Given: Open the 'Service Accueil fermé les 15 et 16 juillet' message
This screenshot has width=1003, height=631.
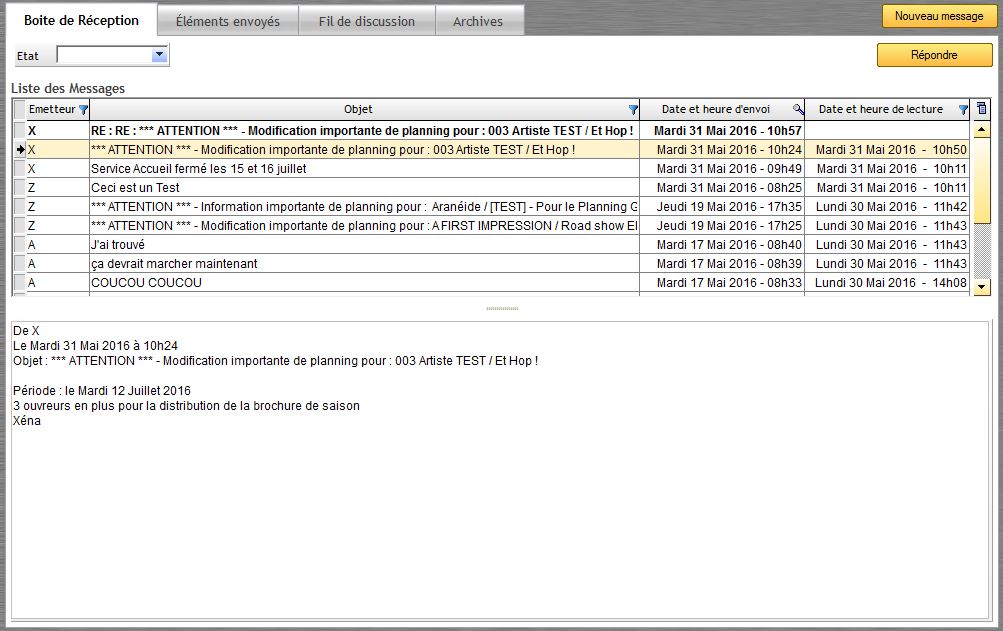Looking at the screenshot, I should coord(198,169).
